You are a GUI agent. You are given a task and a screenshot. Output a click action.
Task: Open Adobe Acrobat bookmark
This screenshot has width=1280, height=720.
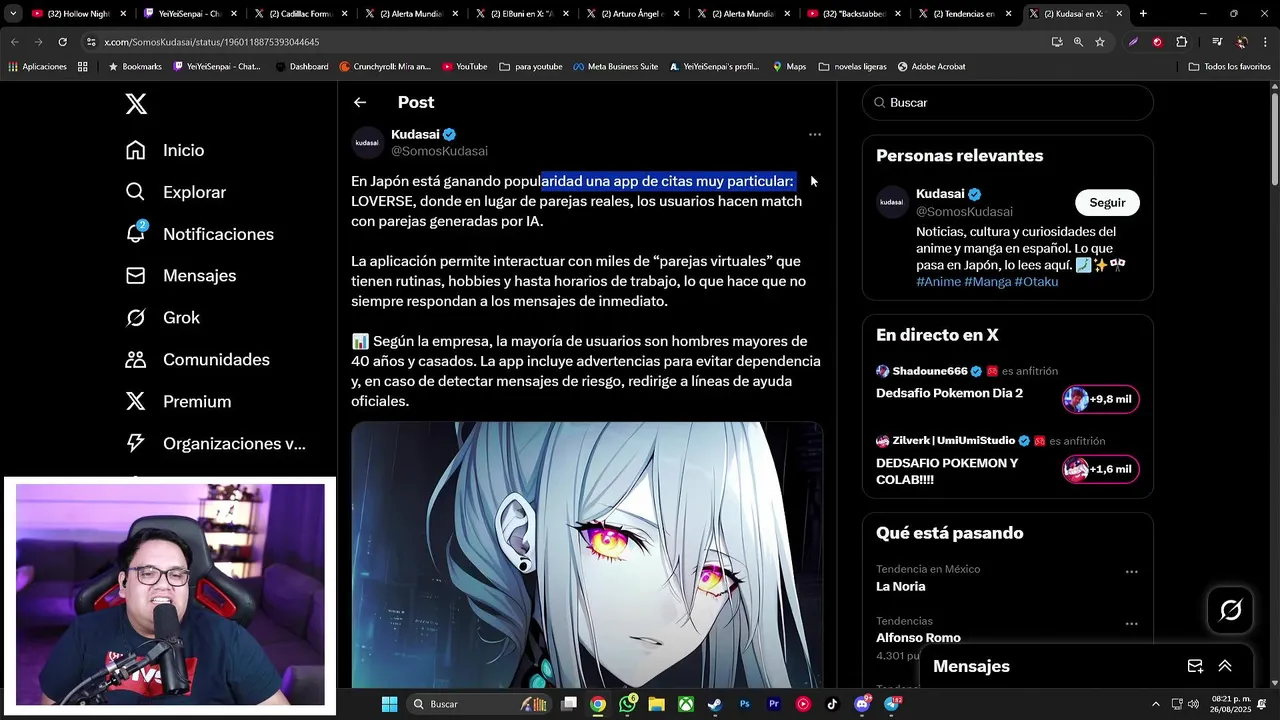click(931, 67)
